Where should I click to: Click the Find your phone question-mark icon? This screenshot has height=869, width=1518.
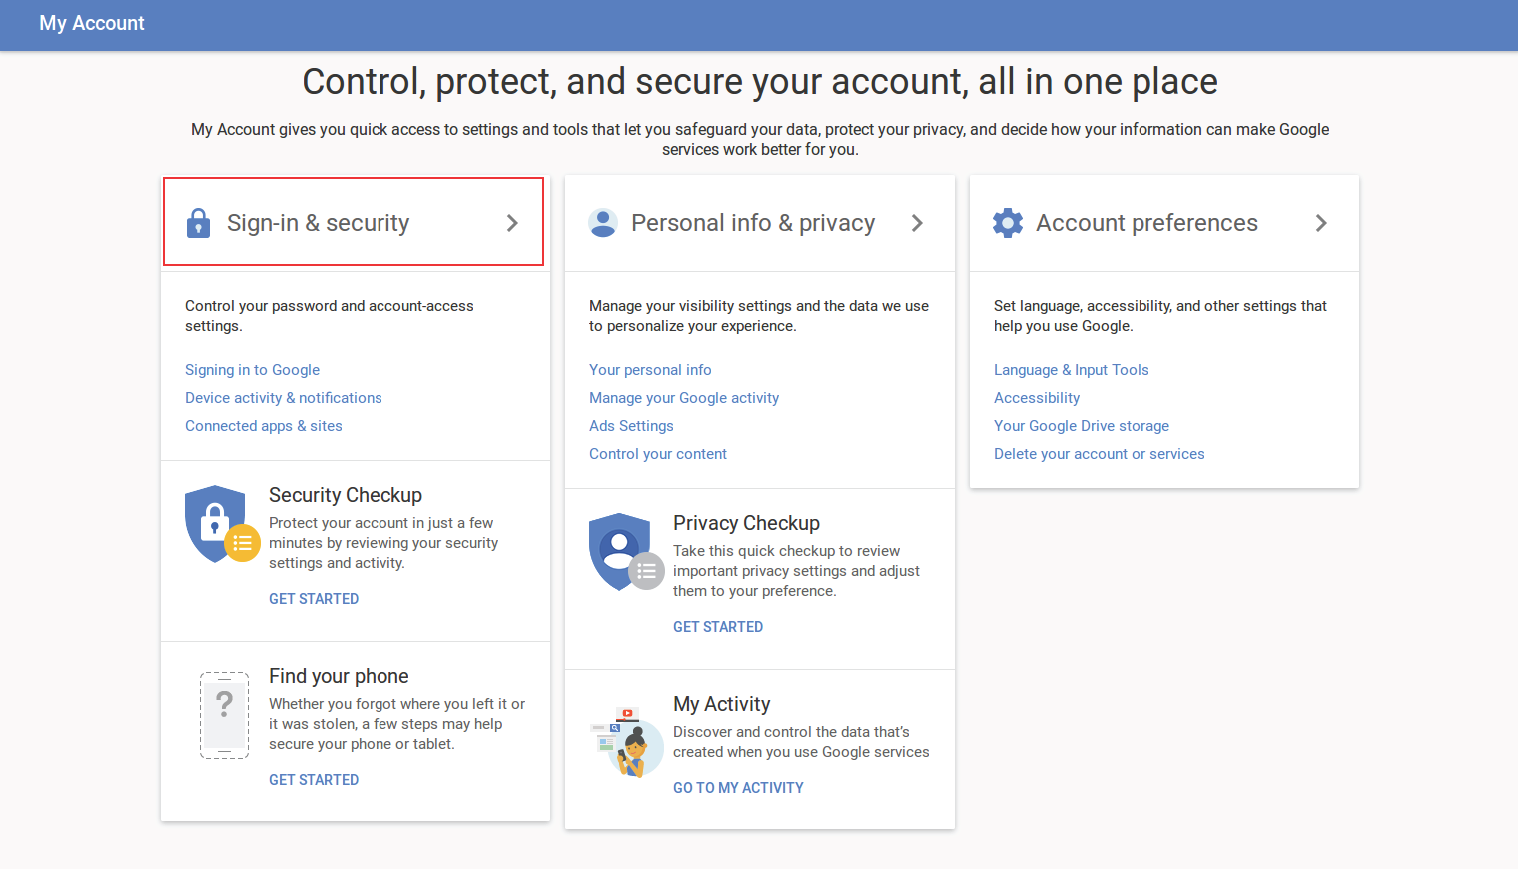click(x=225, y=715)
